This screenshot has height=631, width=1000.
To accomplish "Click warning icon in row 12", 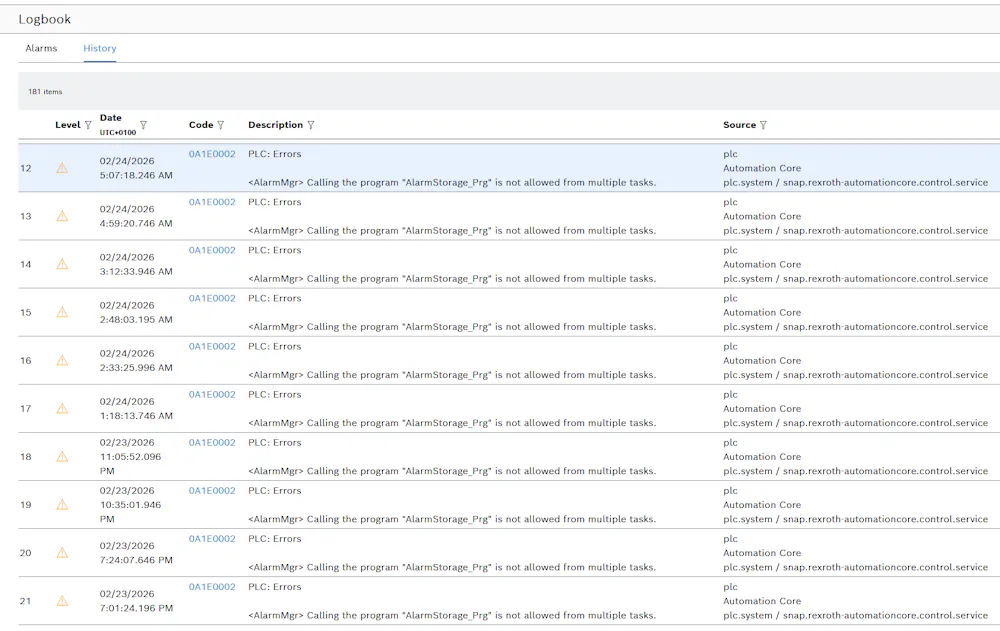I will tap(62, 168).
